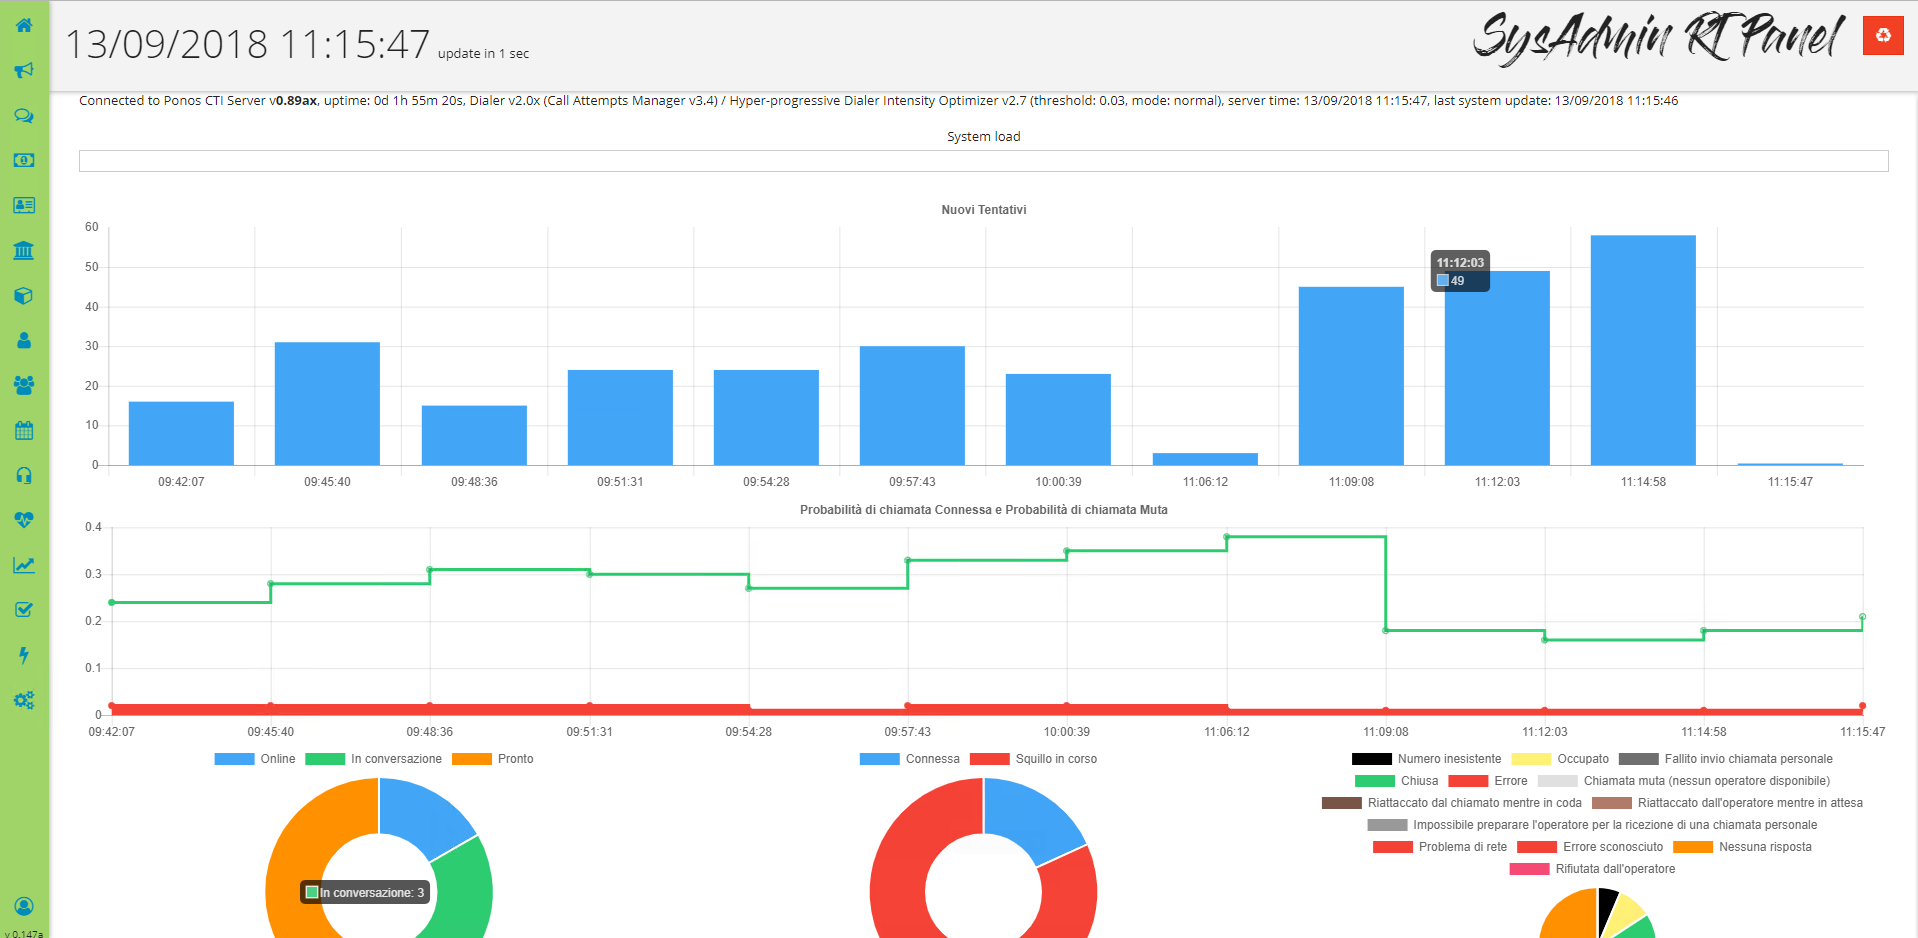Click the 09:54:28 bar in Nuovi Tentativi
Screen dimensions: 1918x938
click(766, 418)
